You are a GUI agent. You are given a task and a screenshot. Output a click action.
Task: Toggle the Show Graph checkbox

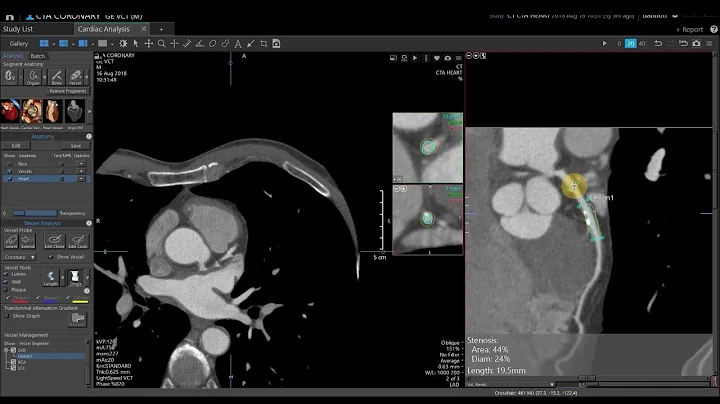click(6, 316)
